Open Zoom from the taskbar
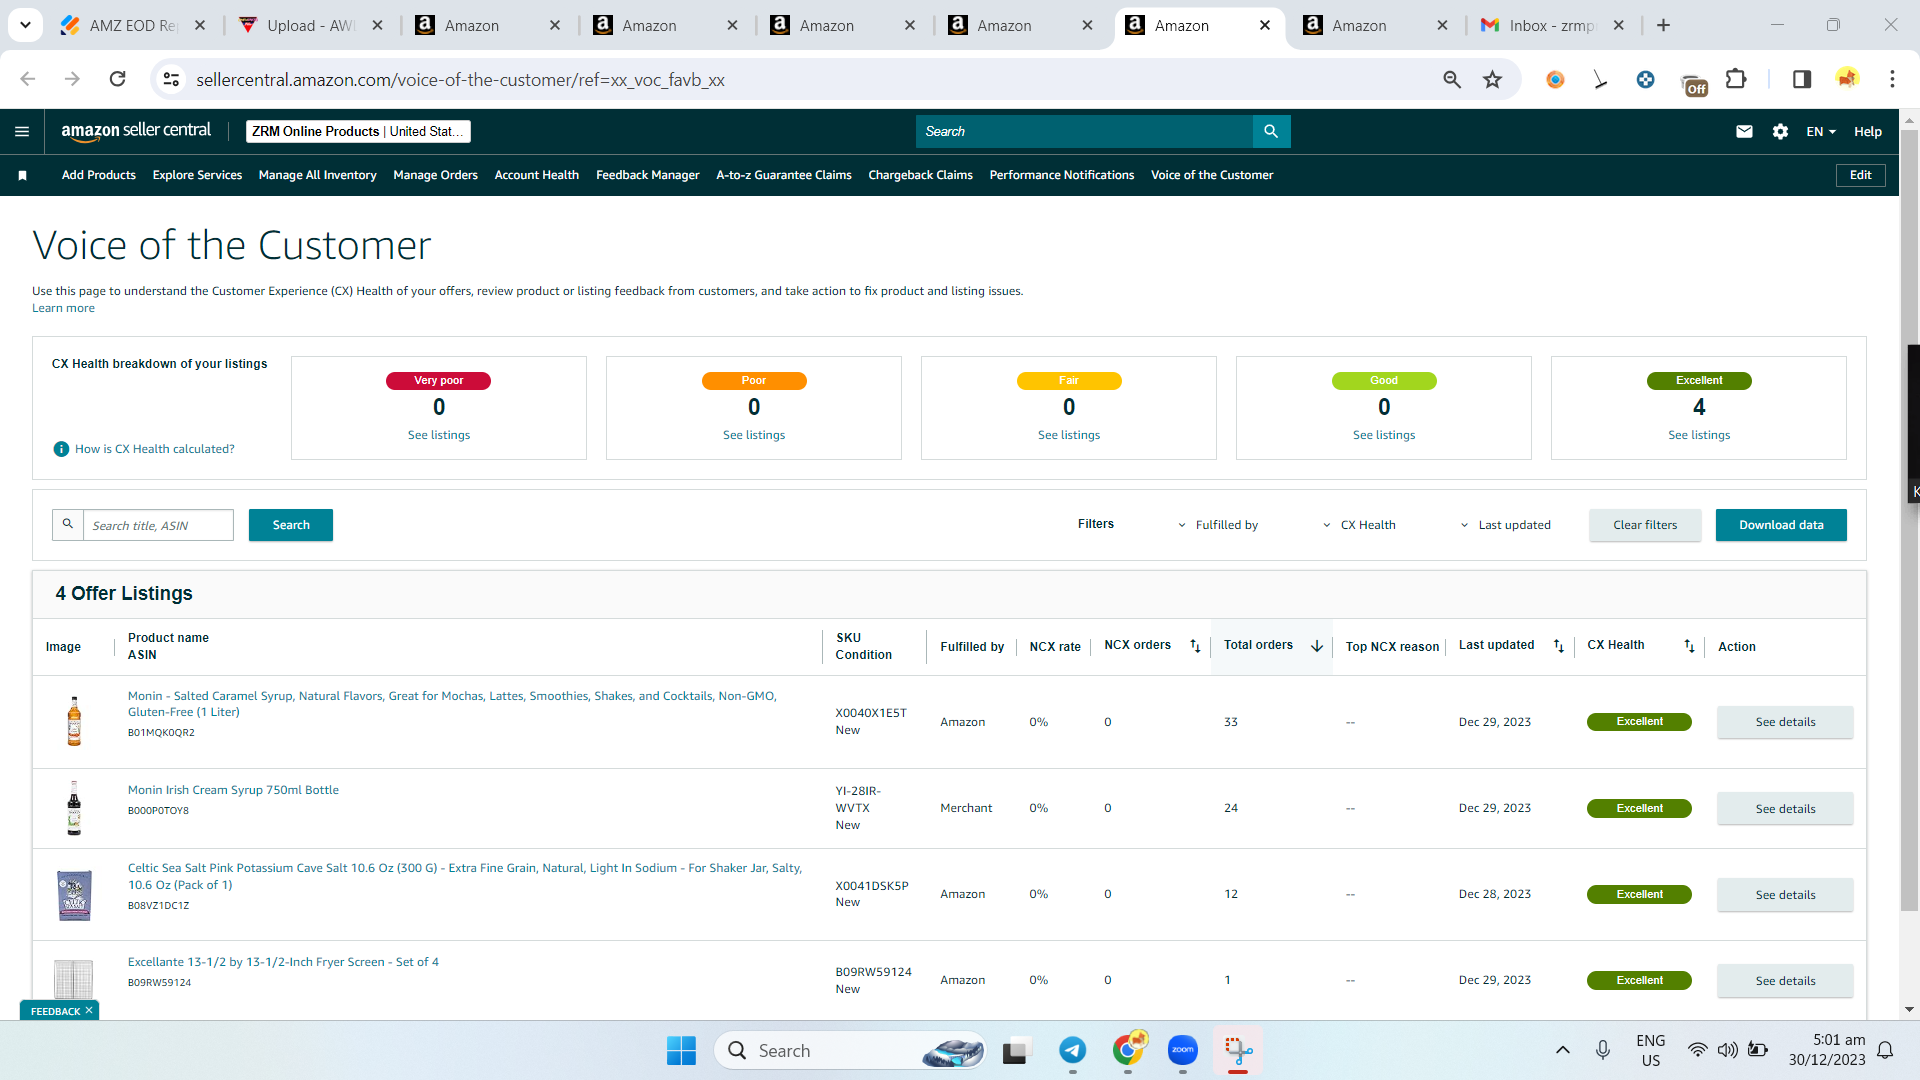 (1183, 1050)
